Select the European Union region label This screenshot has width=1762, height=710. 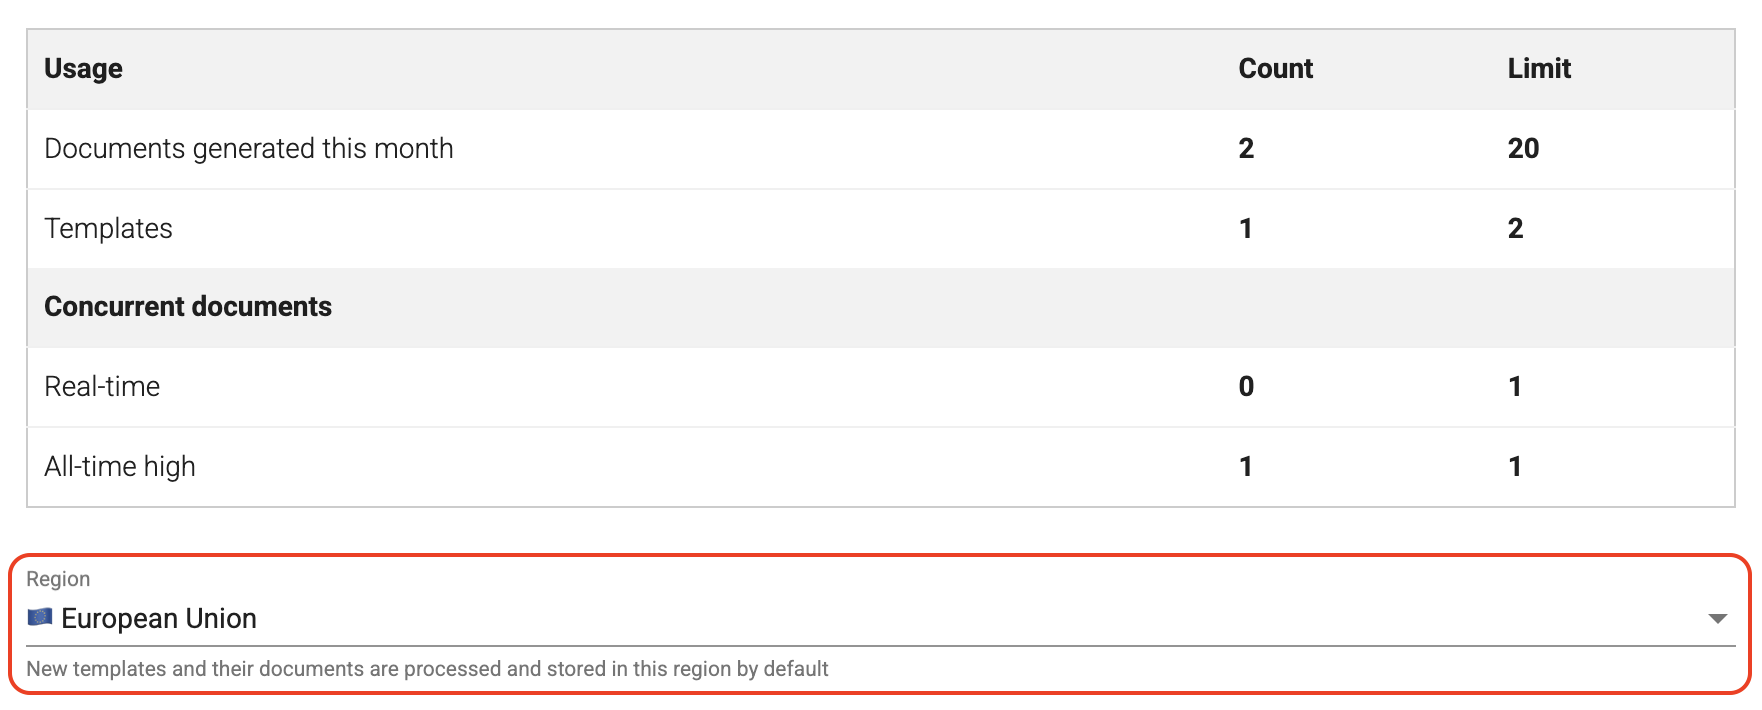point(158,617)
